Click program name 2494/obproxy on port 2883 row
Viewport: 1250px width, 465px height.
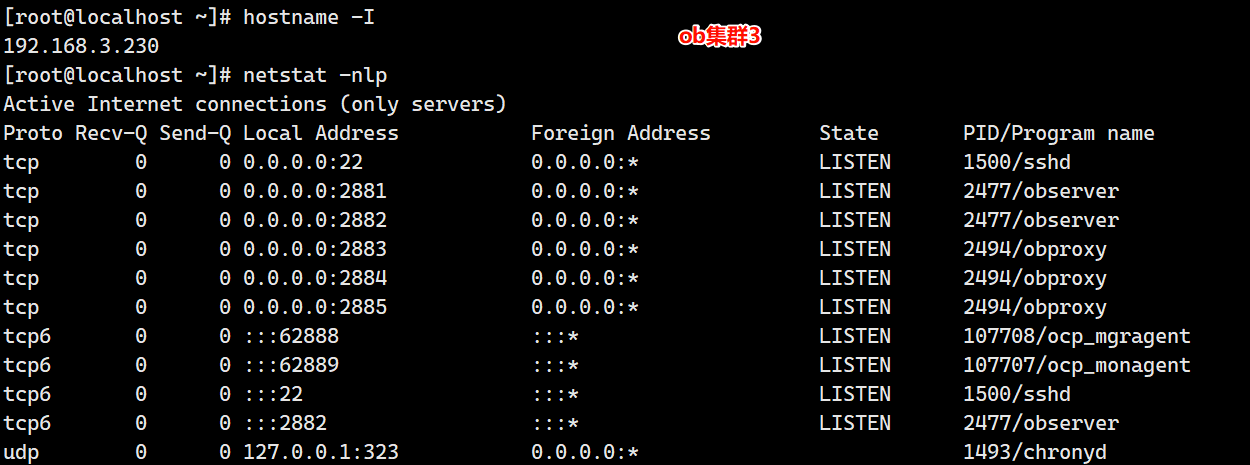(x=1035, y=249)
